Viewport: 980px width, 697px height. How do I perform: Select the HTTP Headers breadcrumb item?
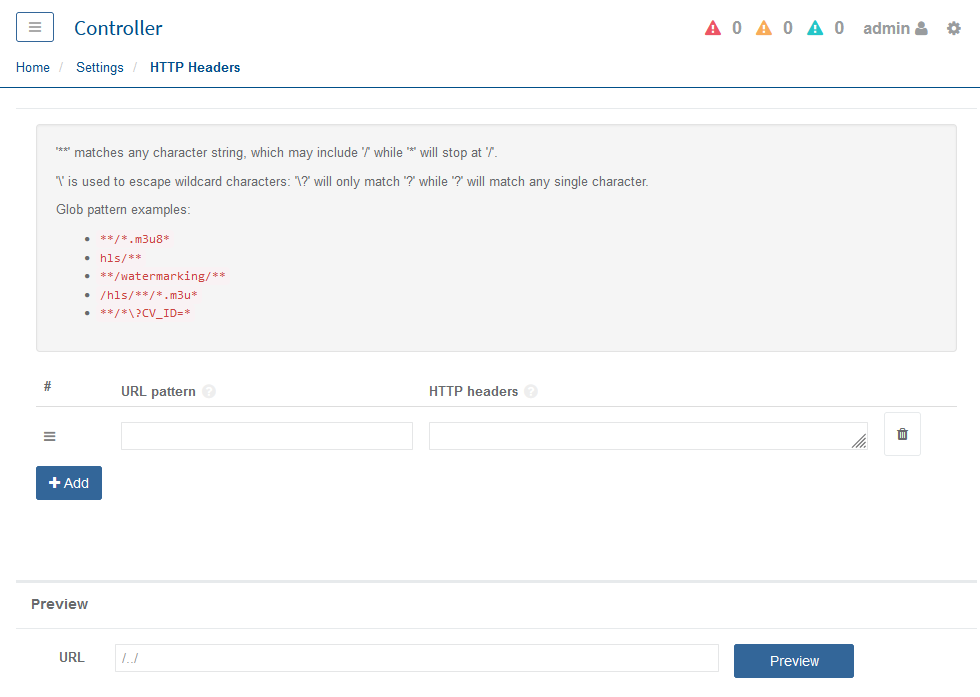pyautogui.click(x=195, y=68)
